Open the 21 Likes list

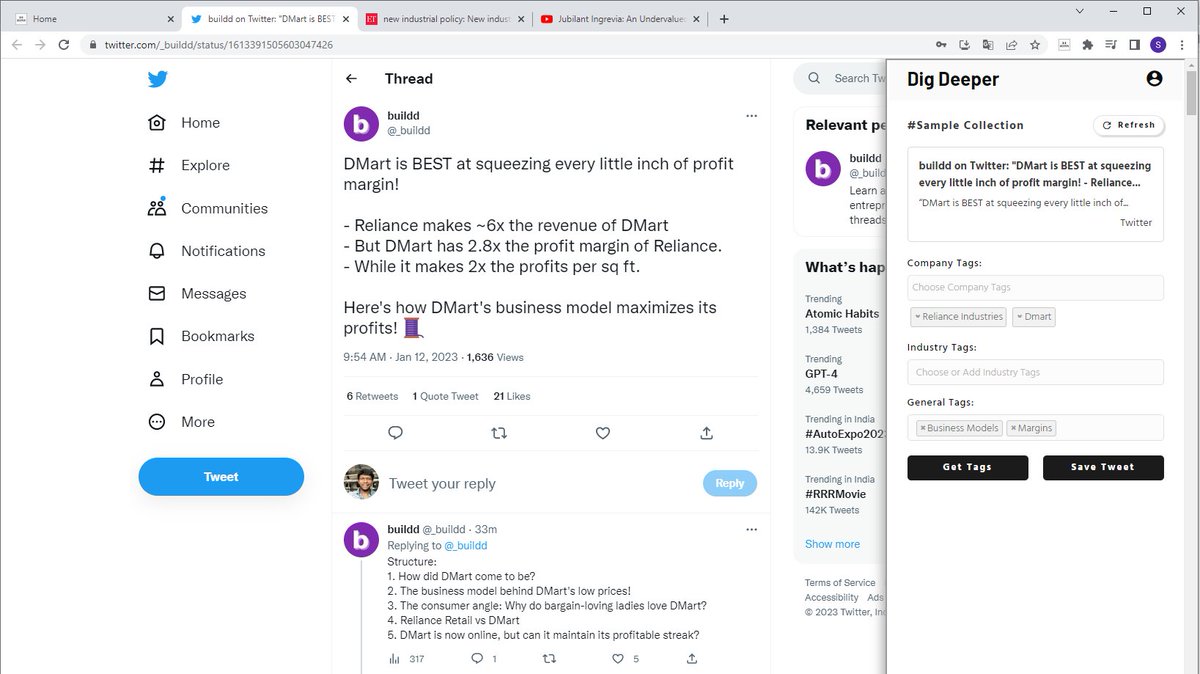[512, 396]
